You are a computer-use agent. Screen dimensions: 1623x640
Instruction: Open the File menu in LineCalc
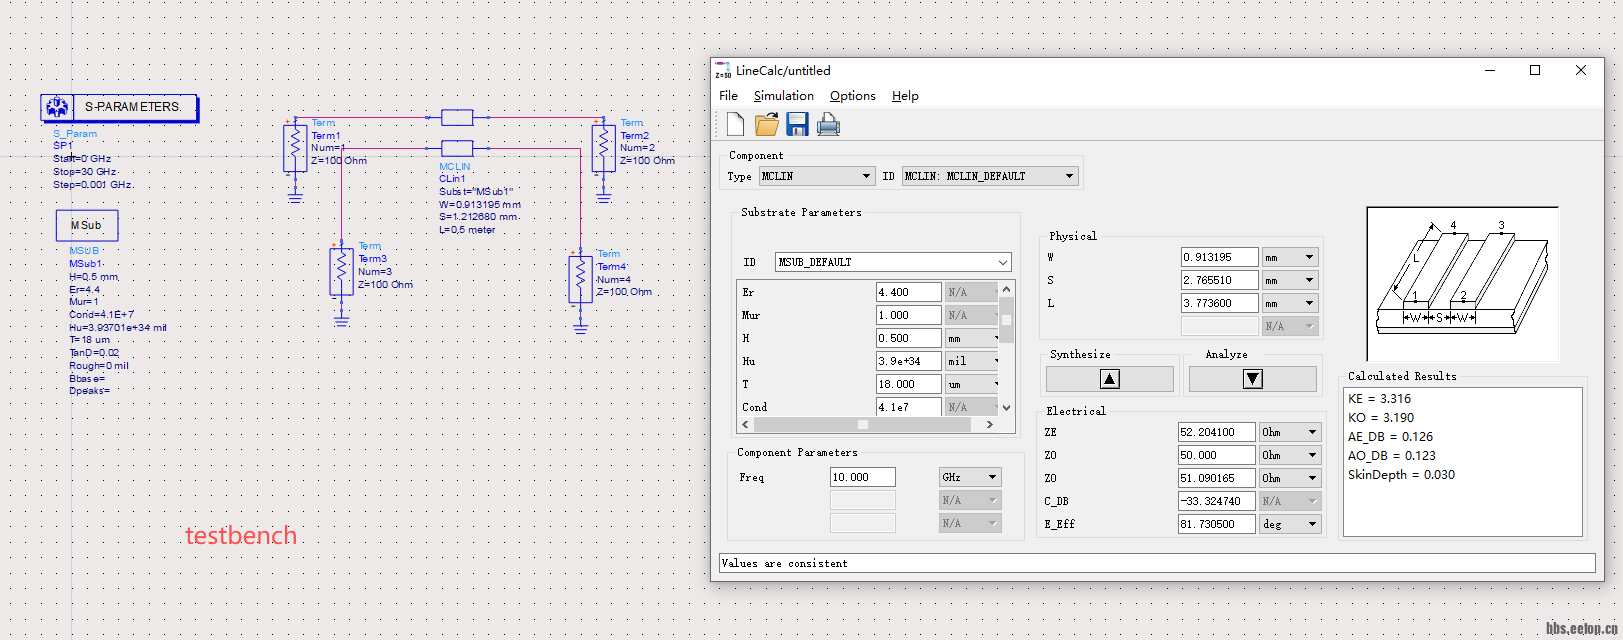(x=728, y=96)
